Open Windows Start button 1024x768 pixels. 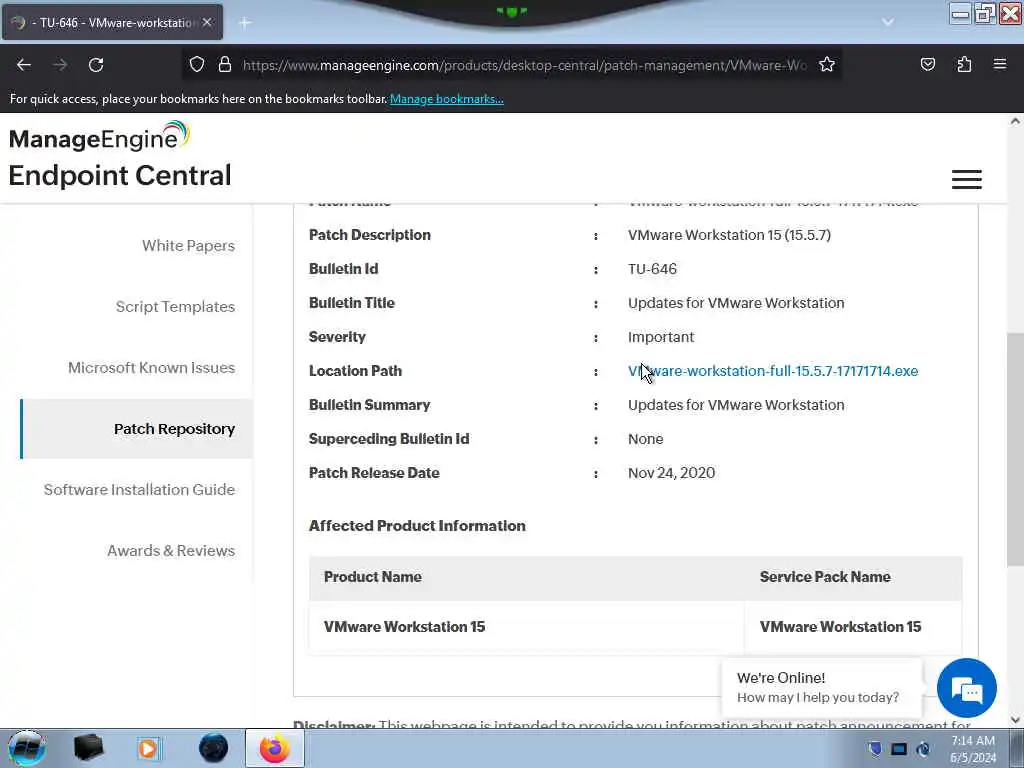(27, 748)
